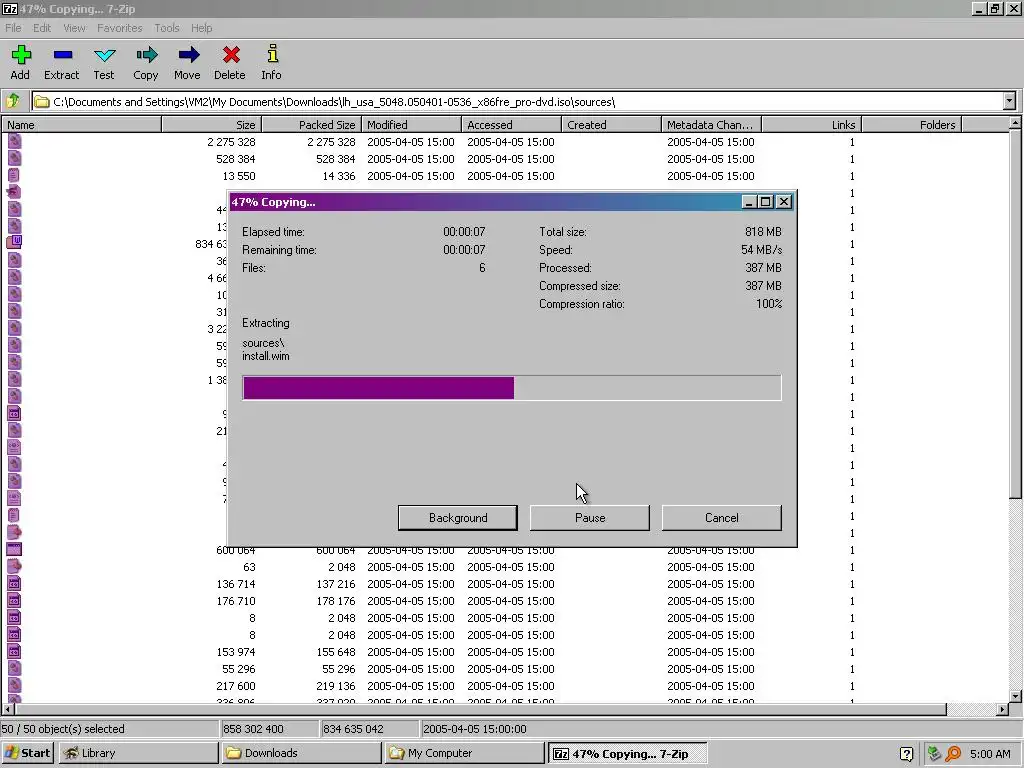Open the Edit menu
This screenshot has height=768, width=1024.
pos(42,28)
